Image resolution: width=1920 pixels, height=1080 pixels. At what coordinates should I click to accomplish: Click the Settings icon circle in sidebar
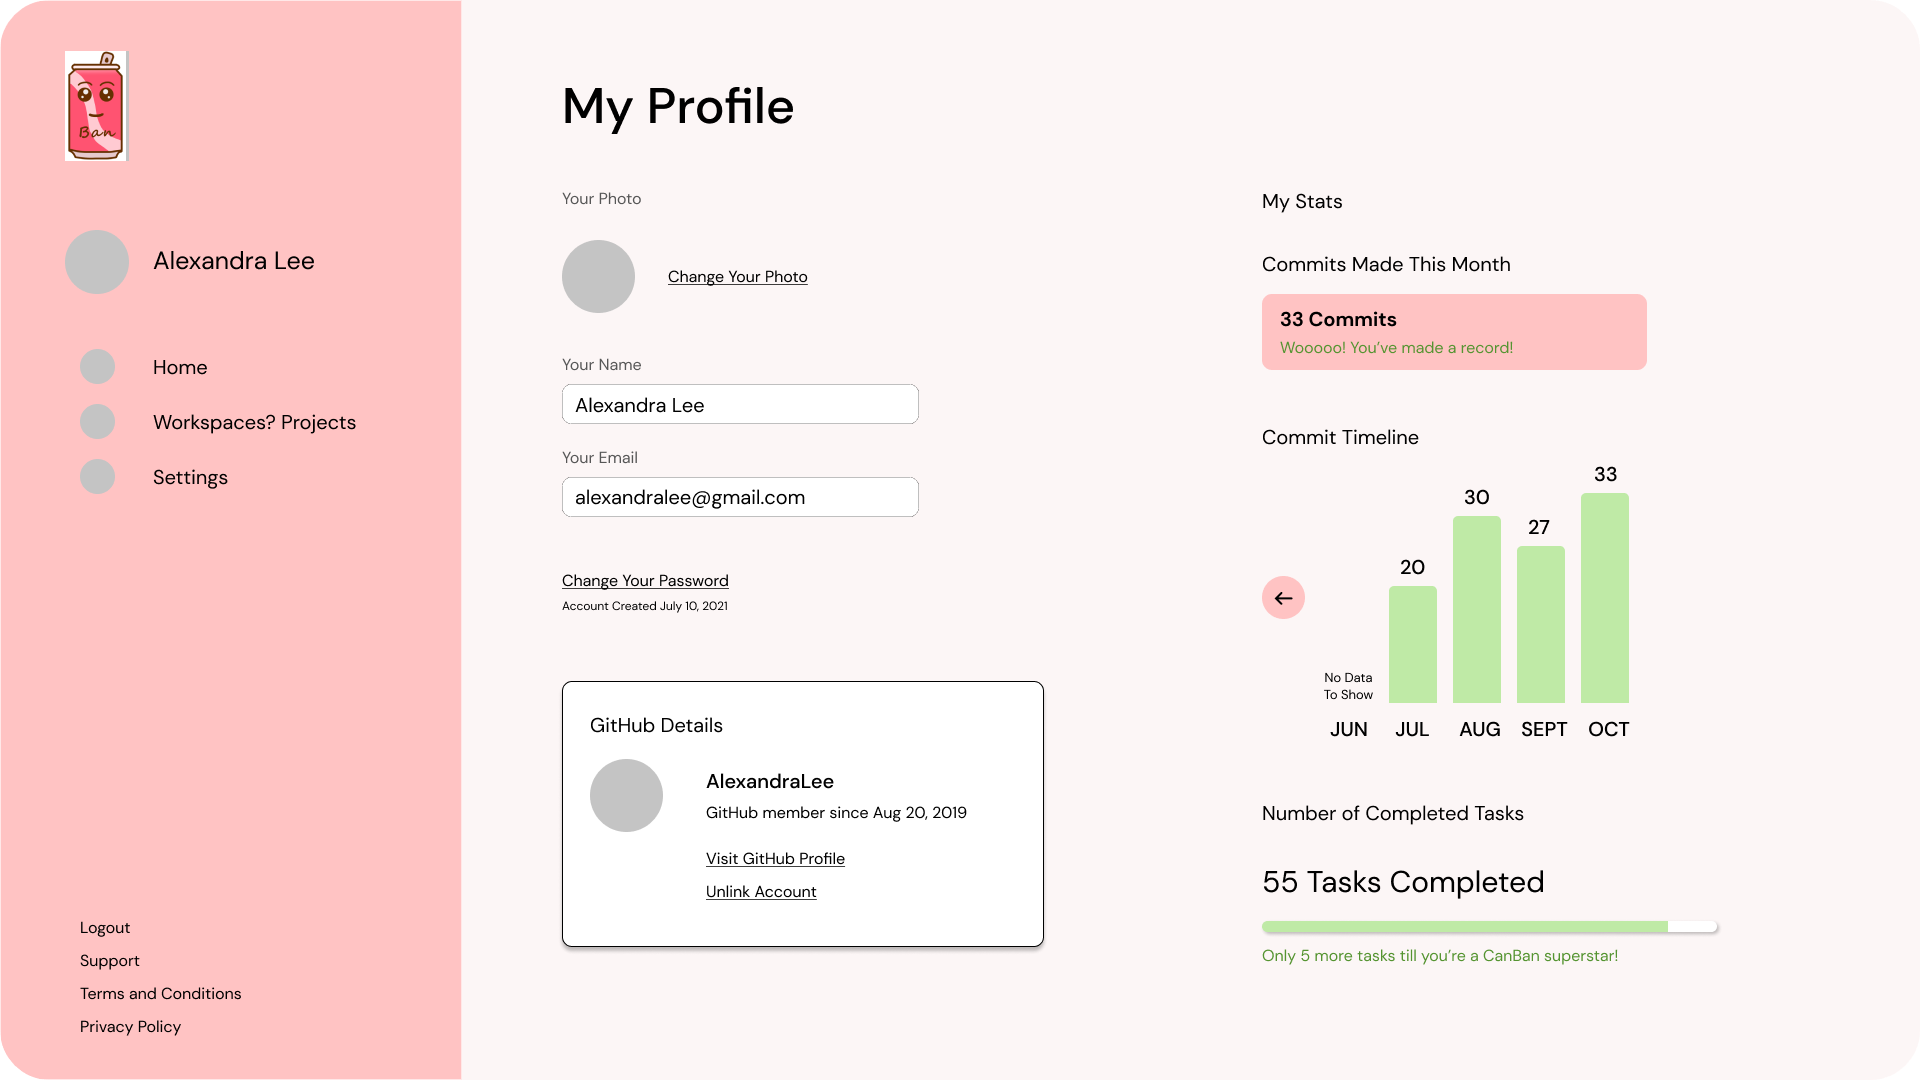(97, 477)
